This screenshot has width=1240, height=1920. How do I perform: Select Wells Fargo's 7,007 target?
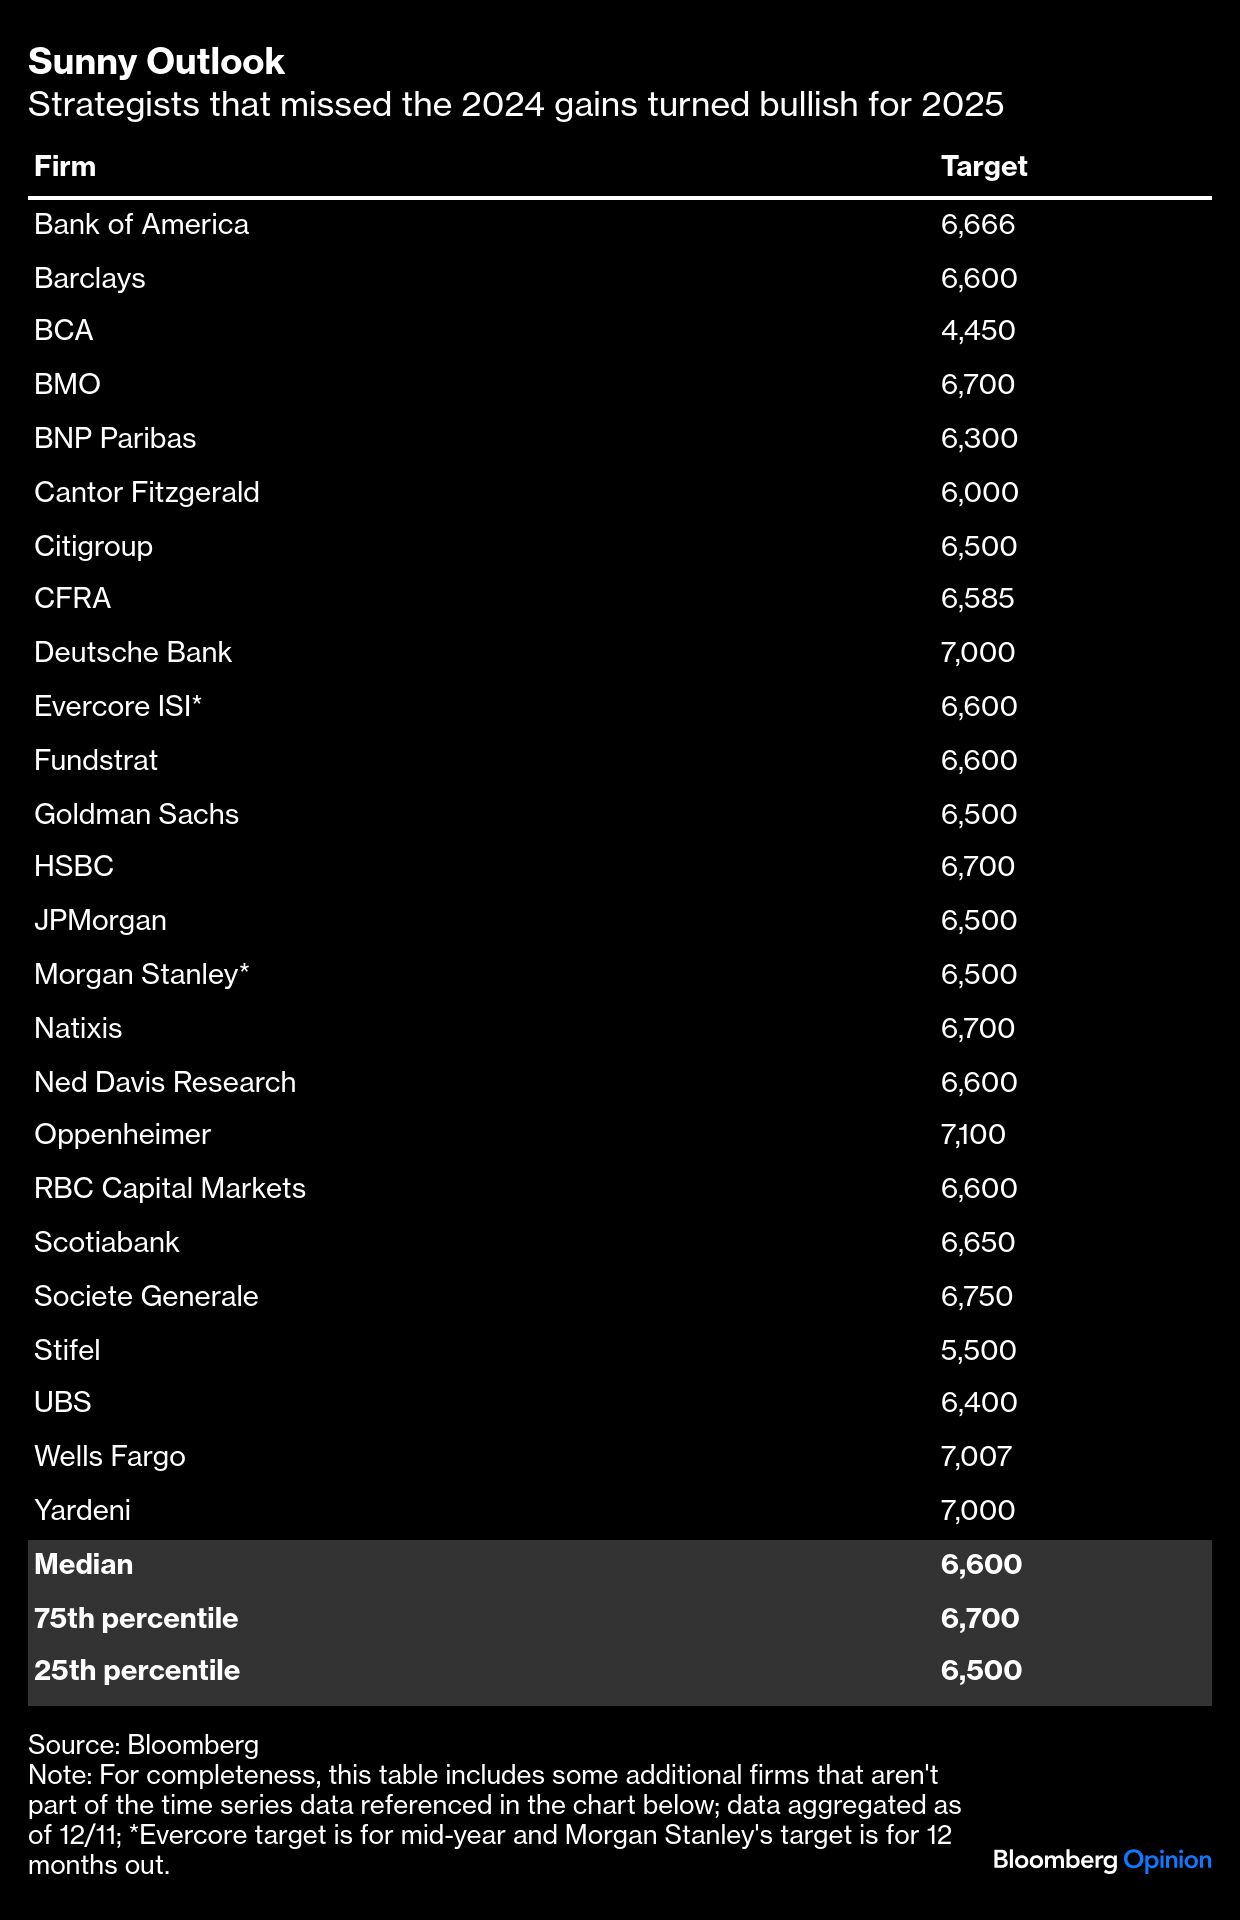(976, 1456)
